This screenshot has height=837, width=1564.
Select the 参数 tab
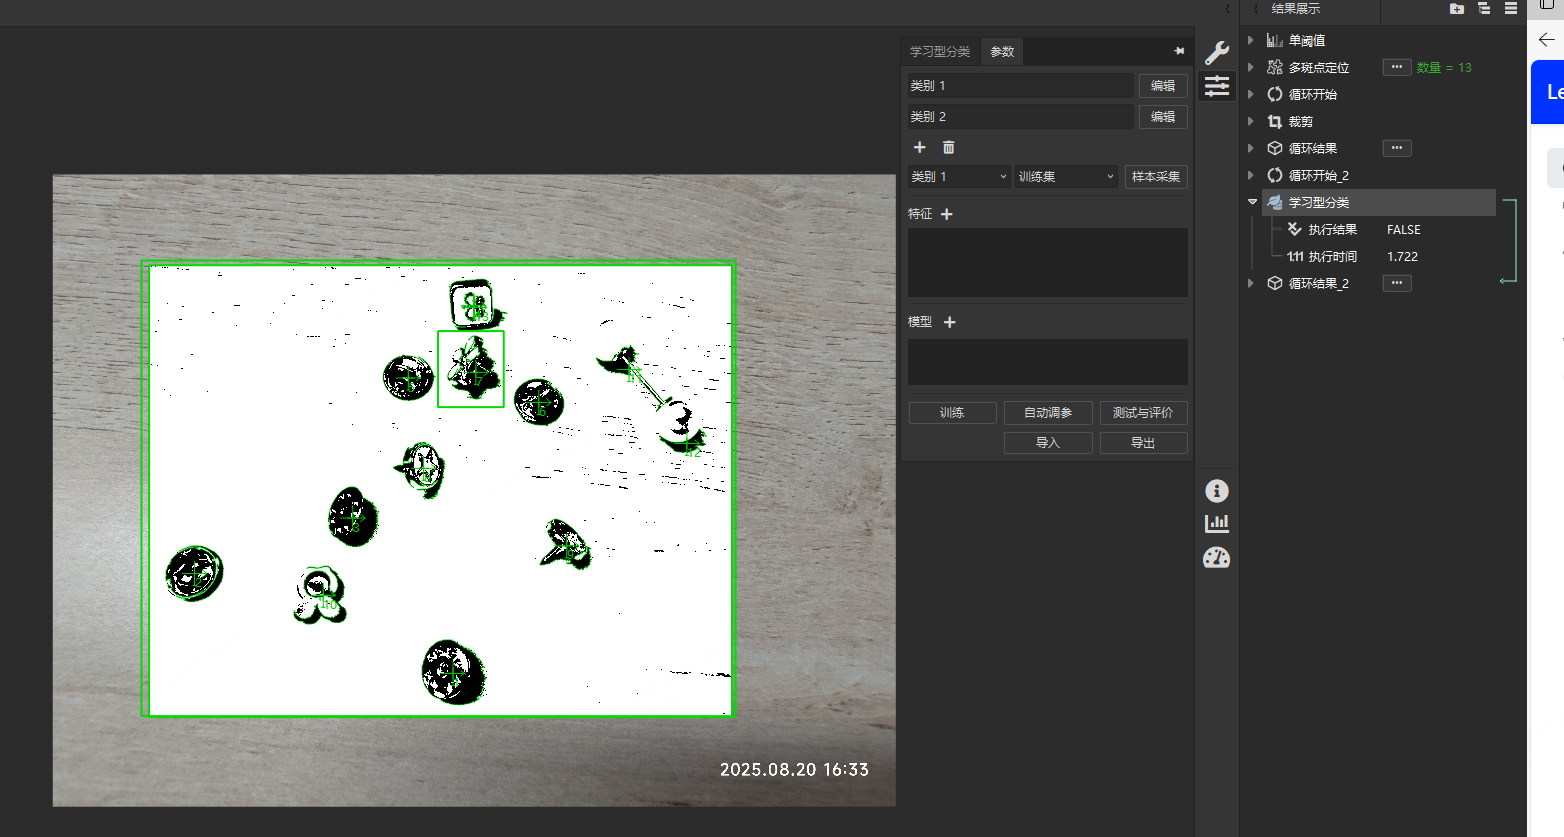click(x=1002, y=52)
